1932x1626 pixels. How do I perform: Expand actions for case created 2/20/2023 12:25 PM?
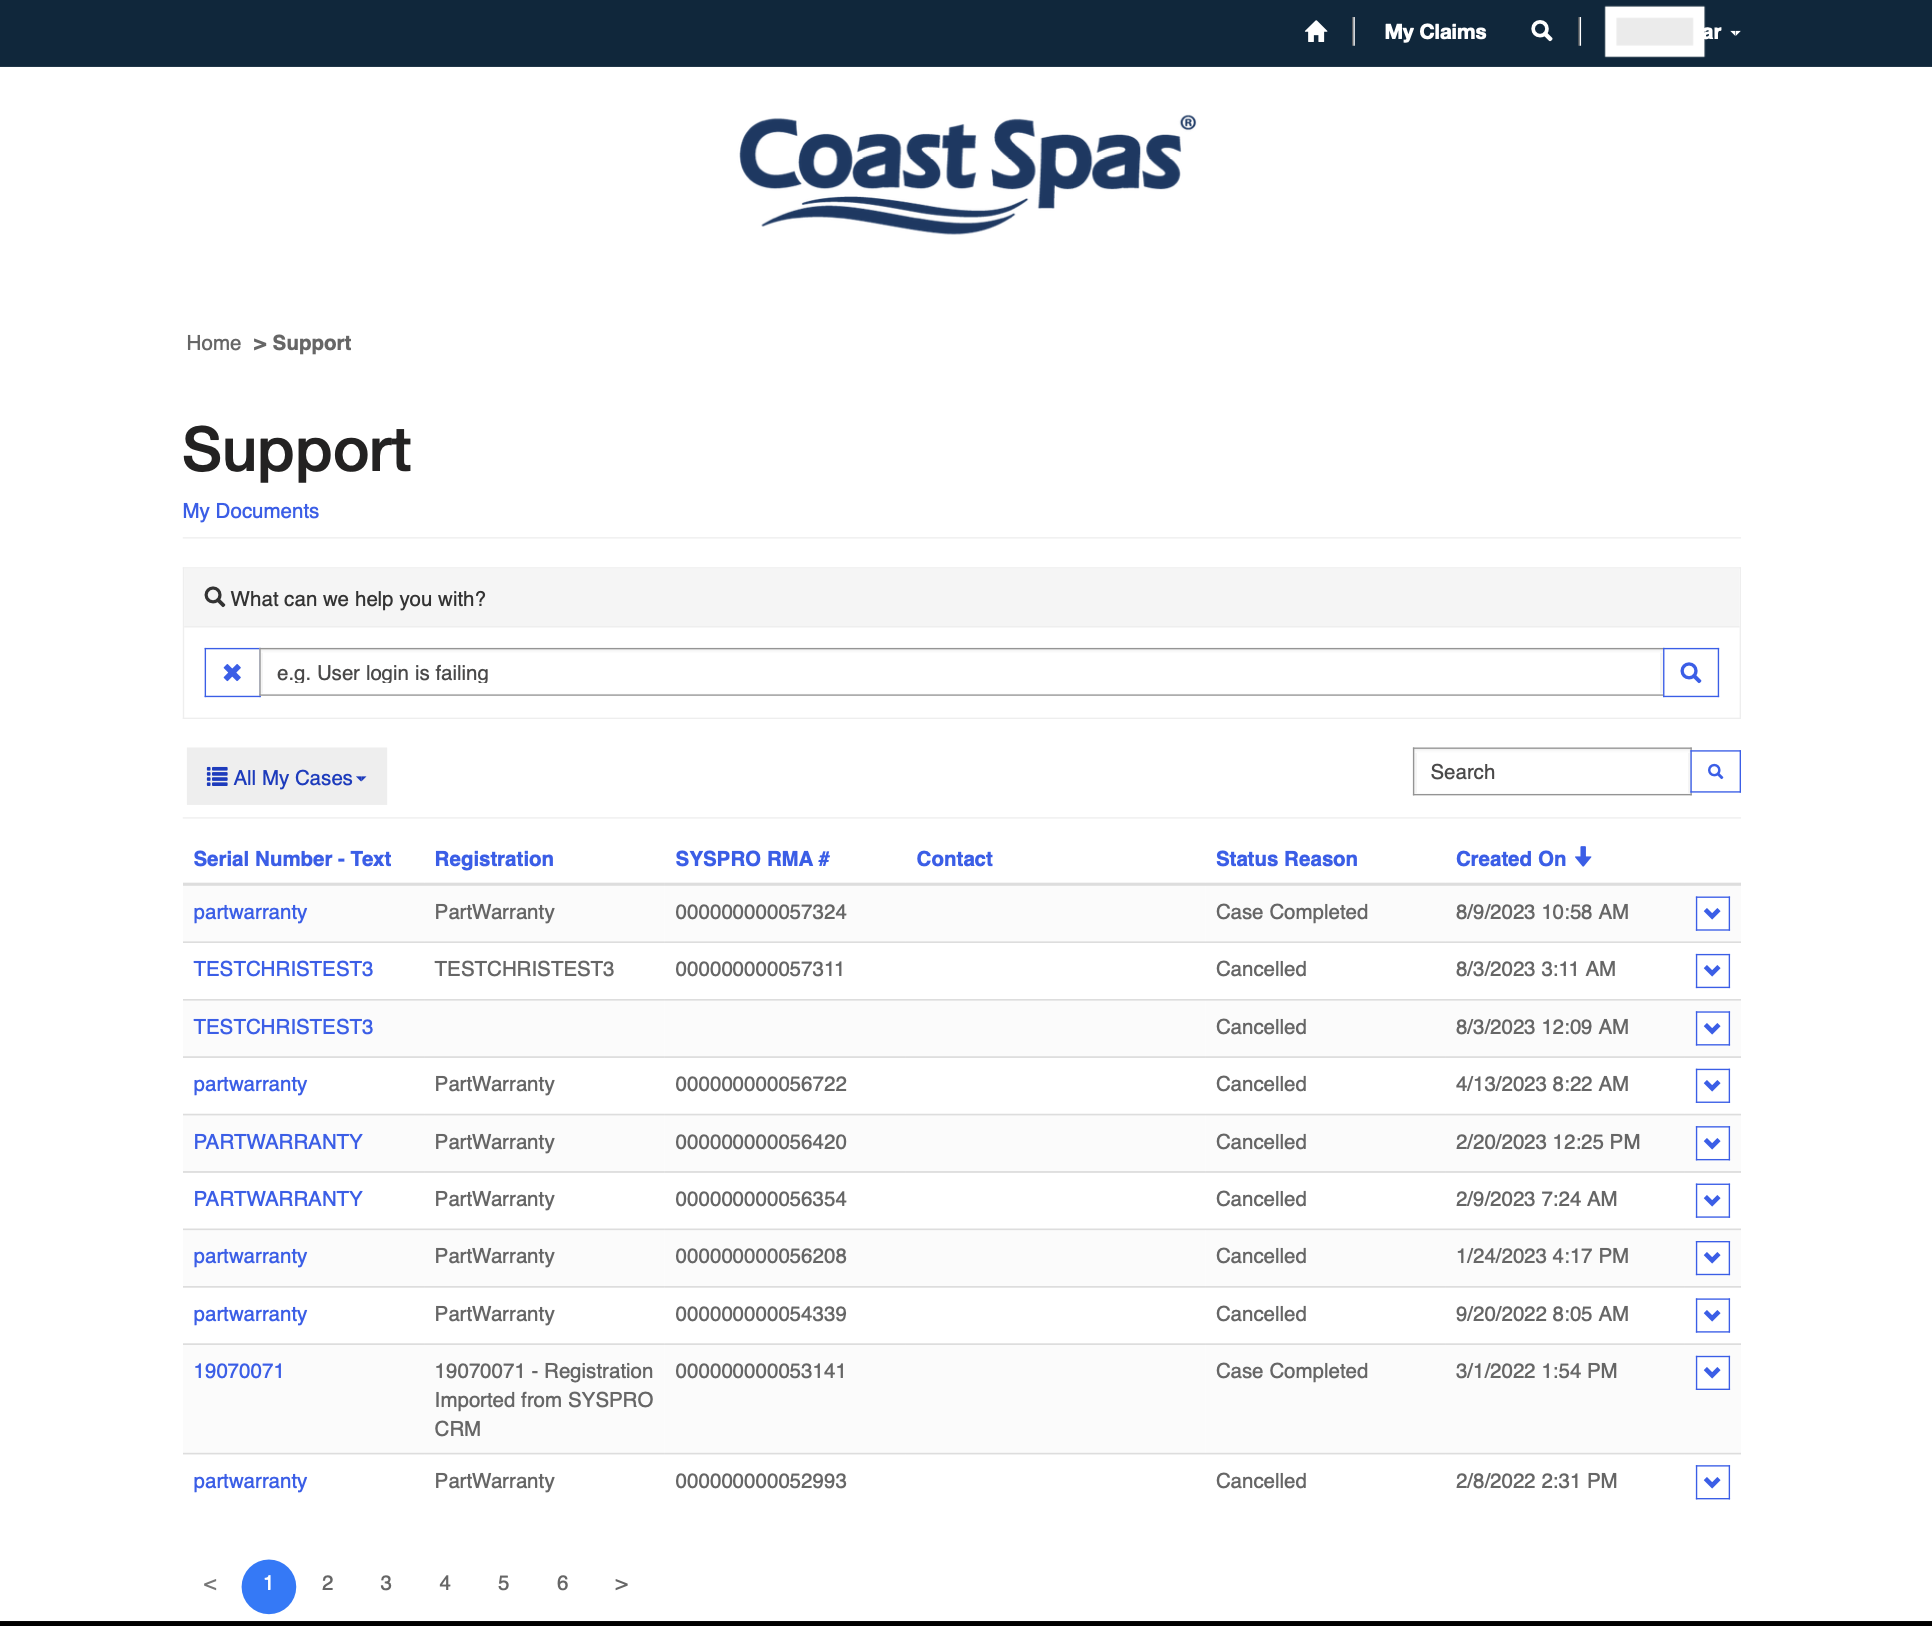coord(1713,1143)
